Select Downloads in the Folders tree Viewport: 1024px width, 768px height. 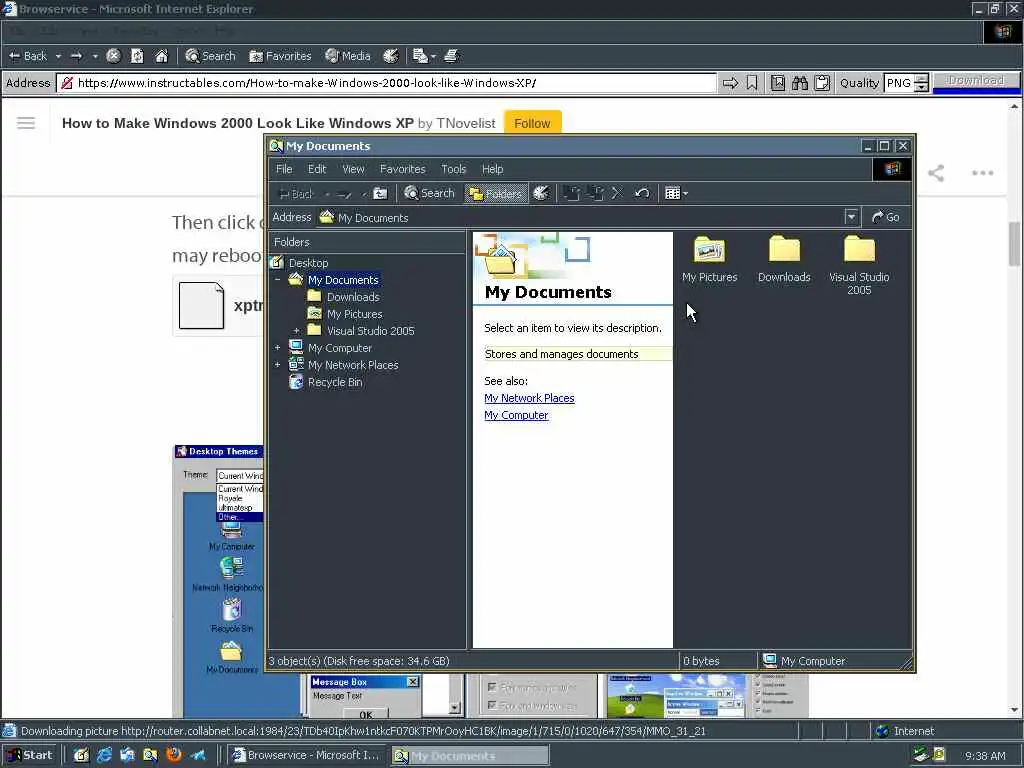[353, 296]
